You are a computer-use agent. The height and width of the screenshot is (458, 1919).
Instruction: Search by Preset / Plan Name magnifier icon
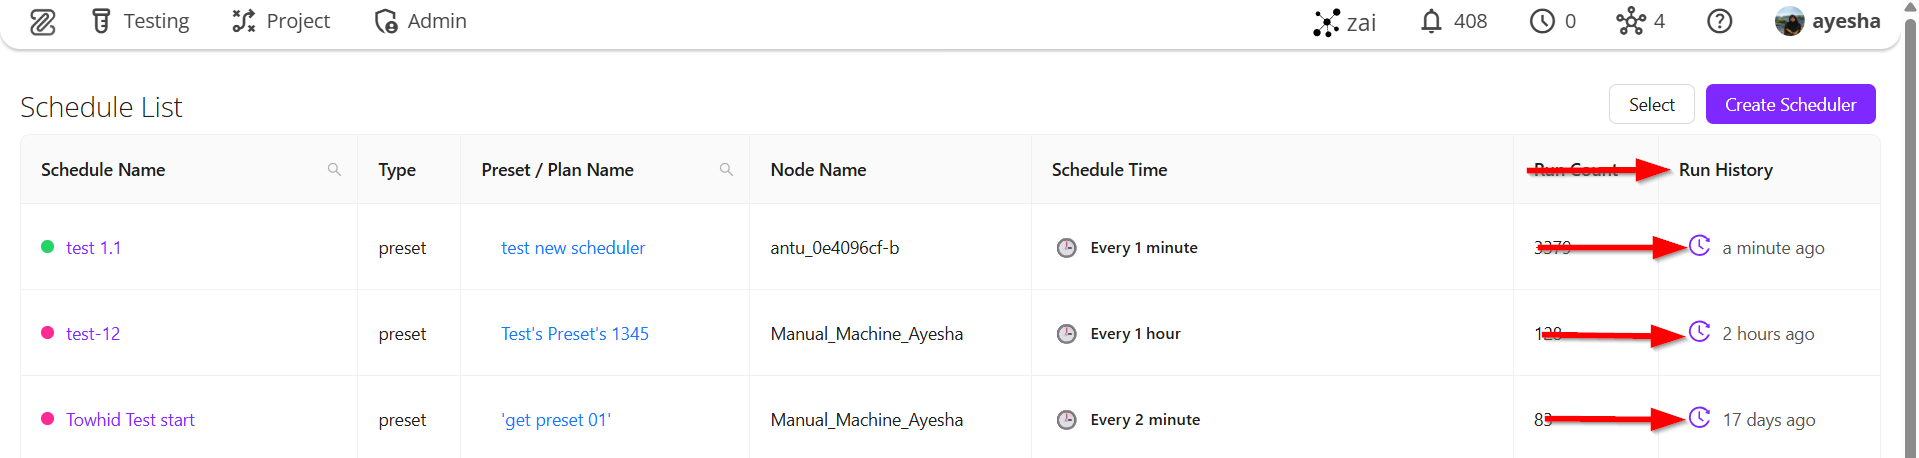(x=726, y=170)
